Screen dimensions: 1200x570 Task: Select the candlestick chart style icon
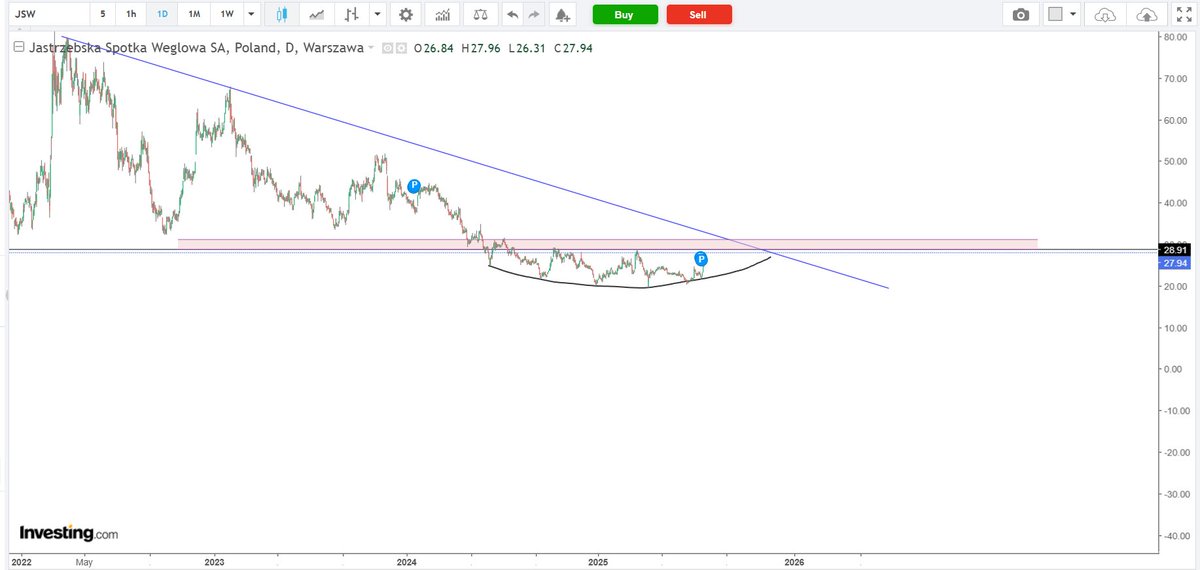click(x=282, y=15)
